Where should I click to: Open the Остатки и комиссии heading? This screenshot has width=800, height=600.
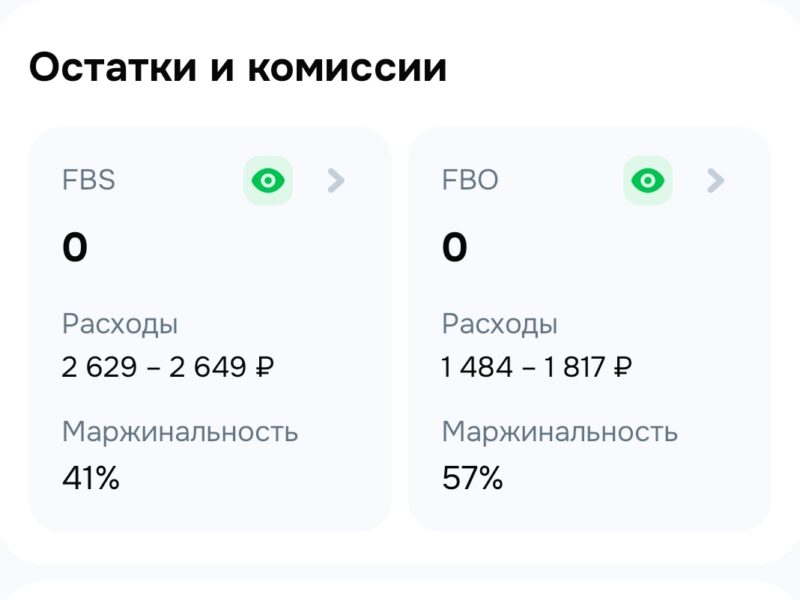[240, 66]
